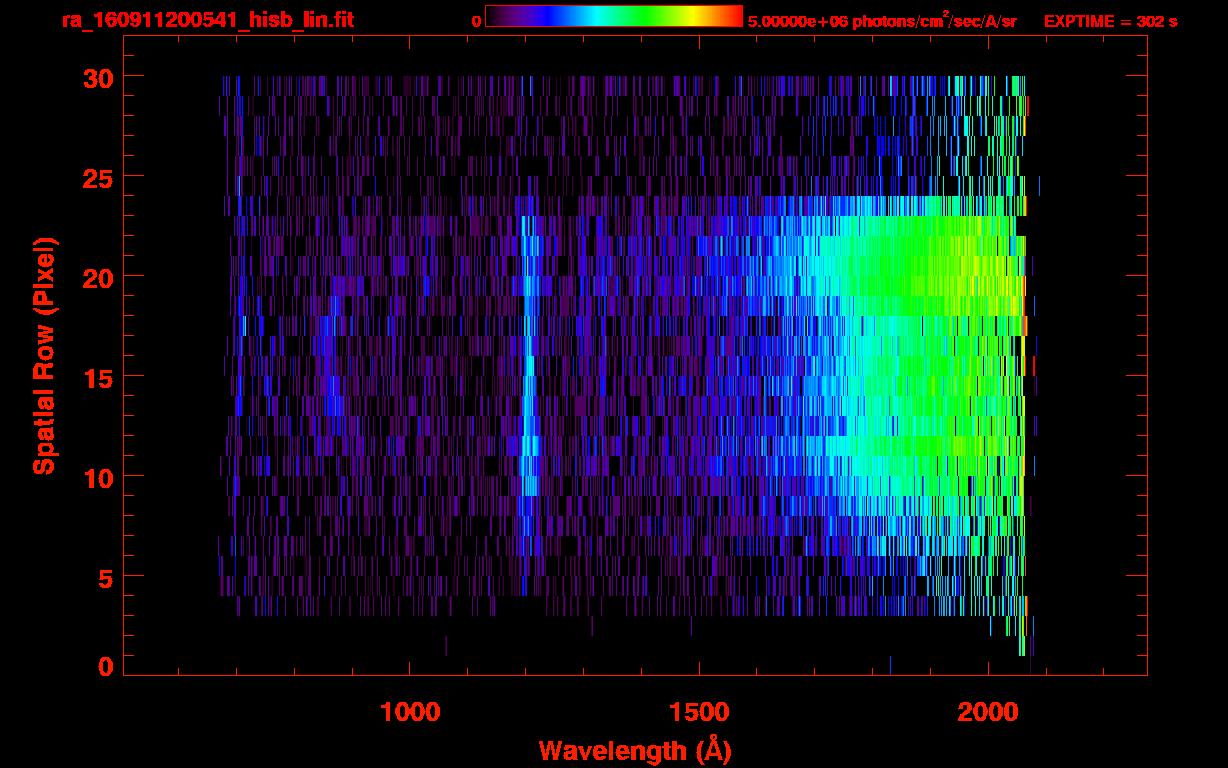The width and height of the screenshot is (1228, 768).
Task: Click the rainbow color scale bar
Action: pyautogui.click(x=614, y=16)
